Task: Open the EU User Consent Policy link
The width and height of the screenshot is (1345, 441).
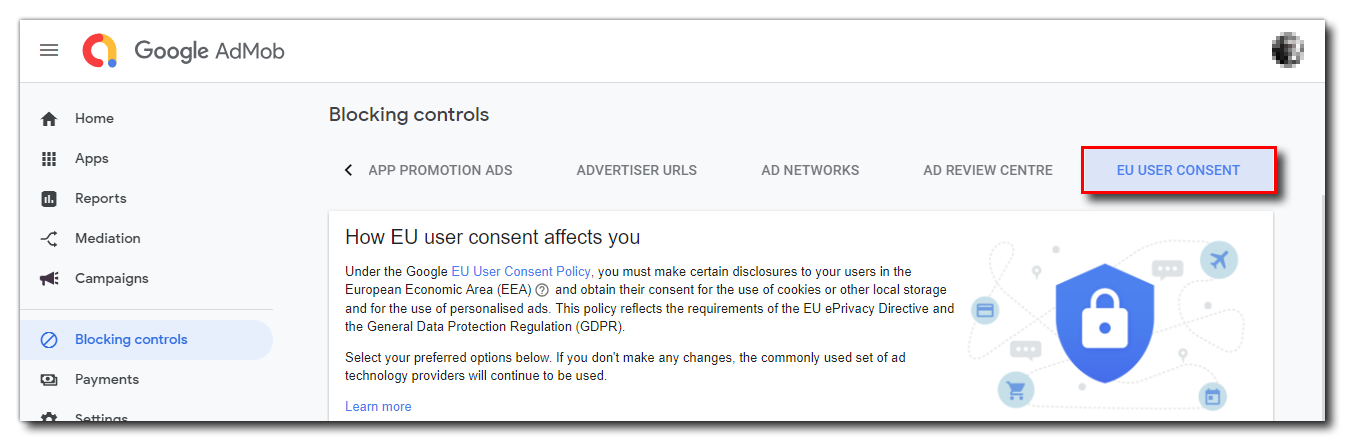Action: tap(521, 271)
